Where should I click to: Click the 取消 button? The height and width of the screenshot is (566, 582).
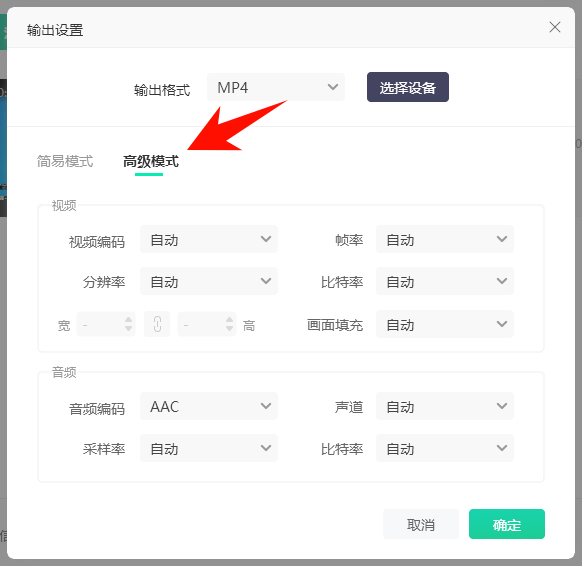(x=421, y=524)
